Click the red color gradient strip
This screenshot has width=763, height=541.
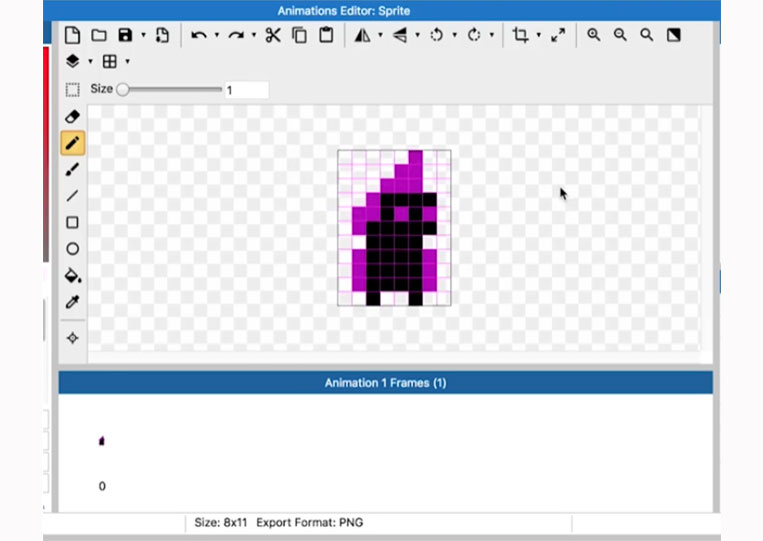click(x=46, y=154)
